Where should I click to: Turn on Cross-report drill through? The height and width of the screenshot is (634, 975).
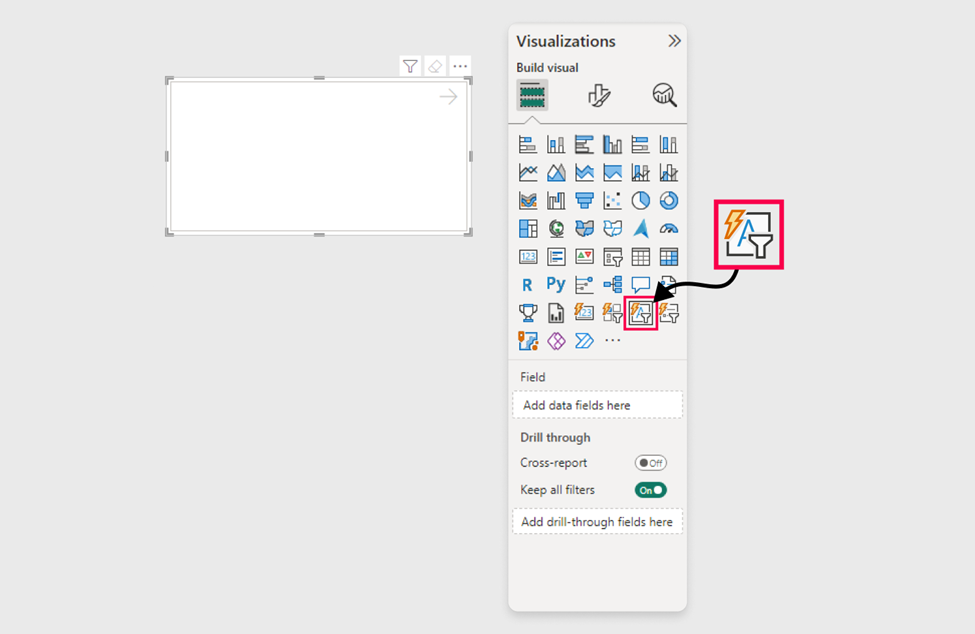pos(650,463)
